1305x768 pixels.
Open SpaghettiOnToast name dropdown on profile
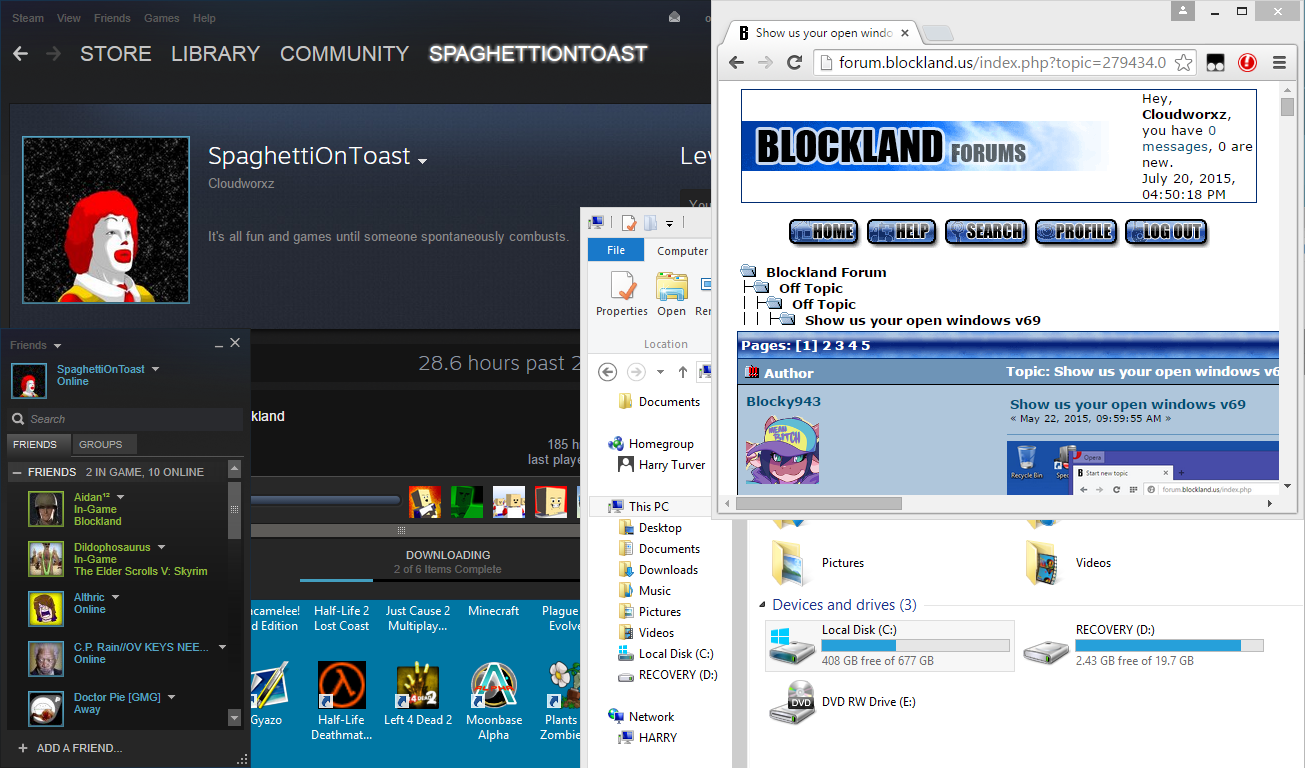pos(423,160)
